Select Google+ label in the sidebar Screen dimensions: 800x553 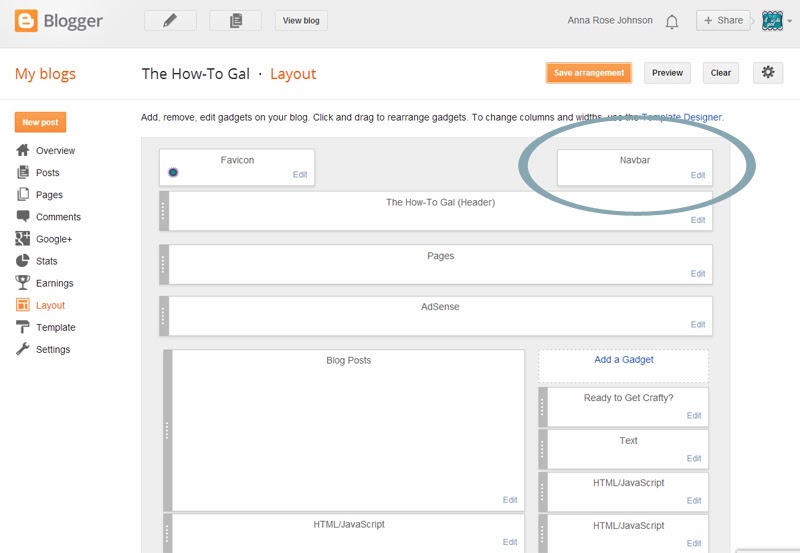(x=54, y=239)
